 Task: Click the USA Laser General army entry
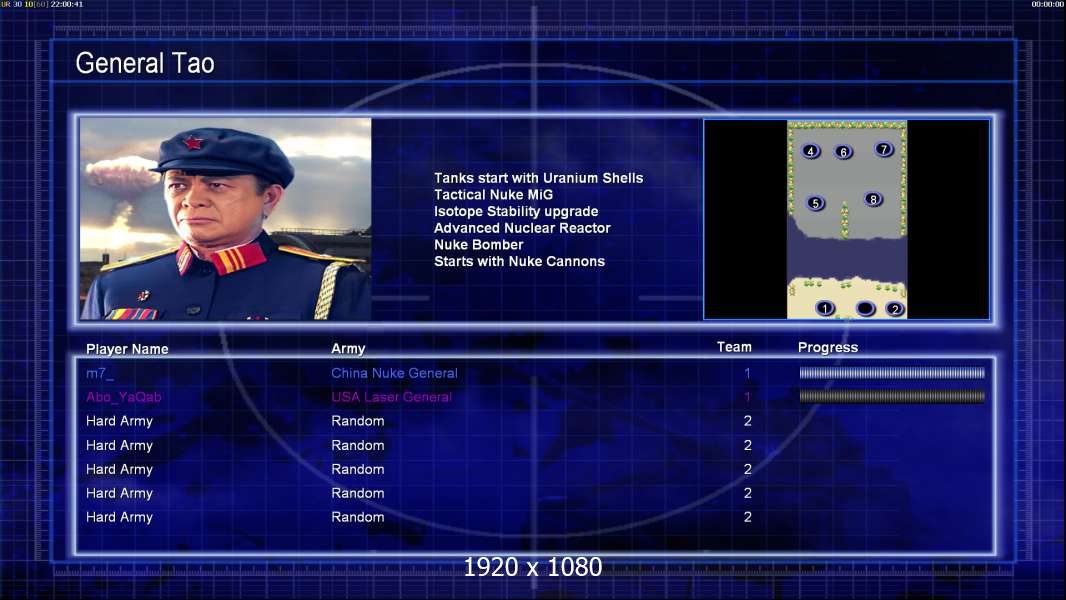392,397
